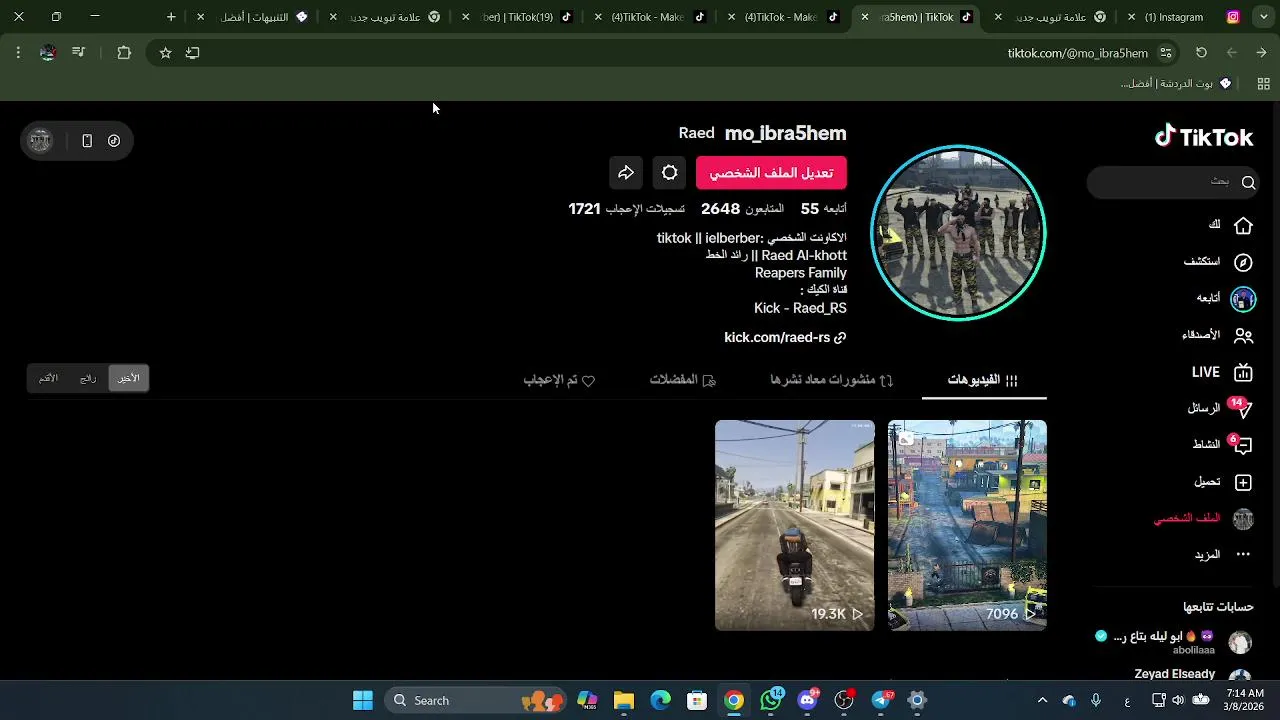Open Messages with 14 badge

tap(1219, 408)
